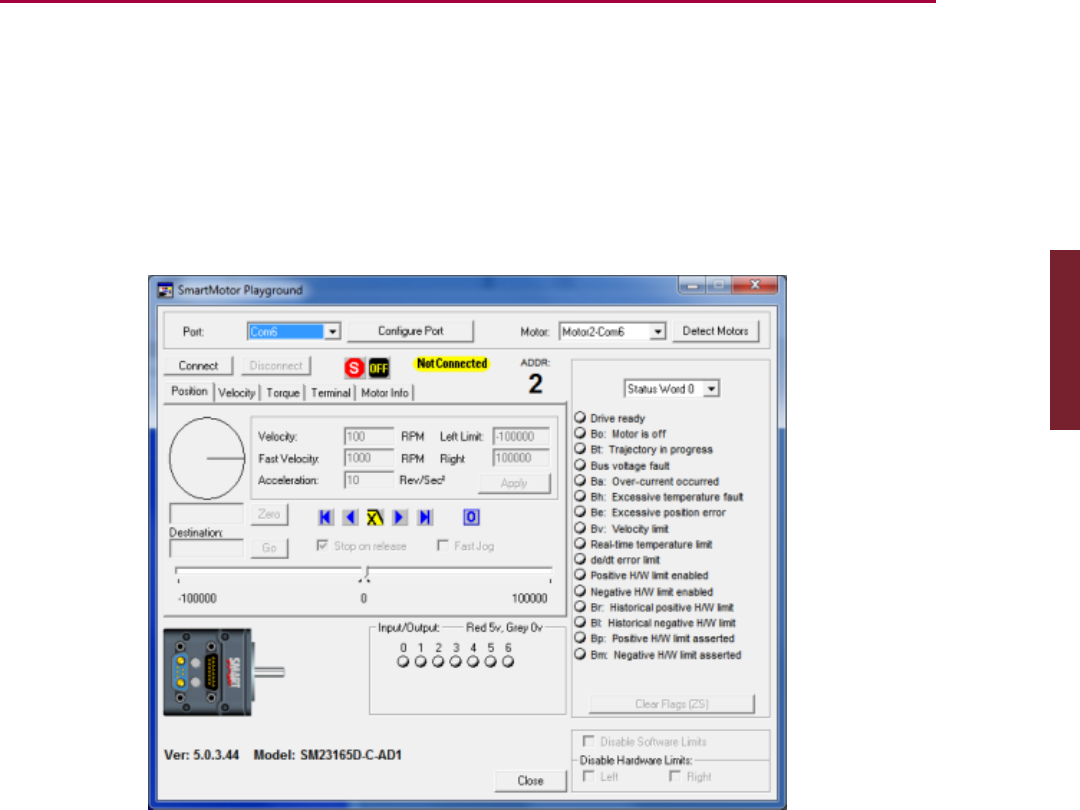This screenshot has height=810, width=1080.
Task: Click I/O indicator 4
Action: [472, 662]
